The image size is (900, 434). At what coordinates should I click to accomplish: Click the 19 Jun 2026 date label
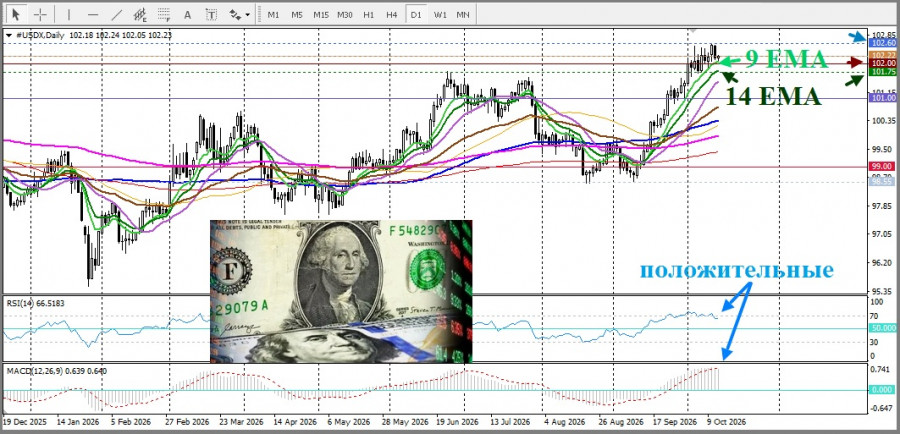point(456,421)
